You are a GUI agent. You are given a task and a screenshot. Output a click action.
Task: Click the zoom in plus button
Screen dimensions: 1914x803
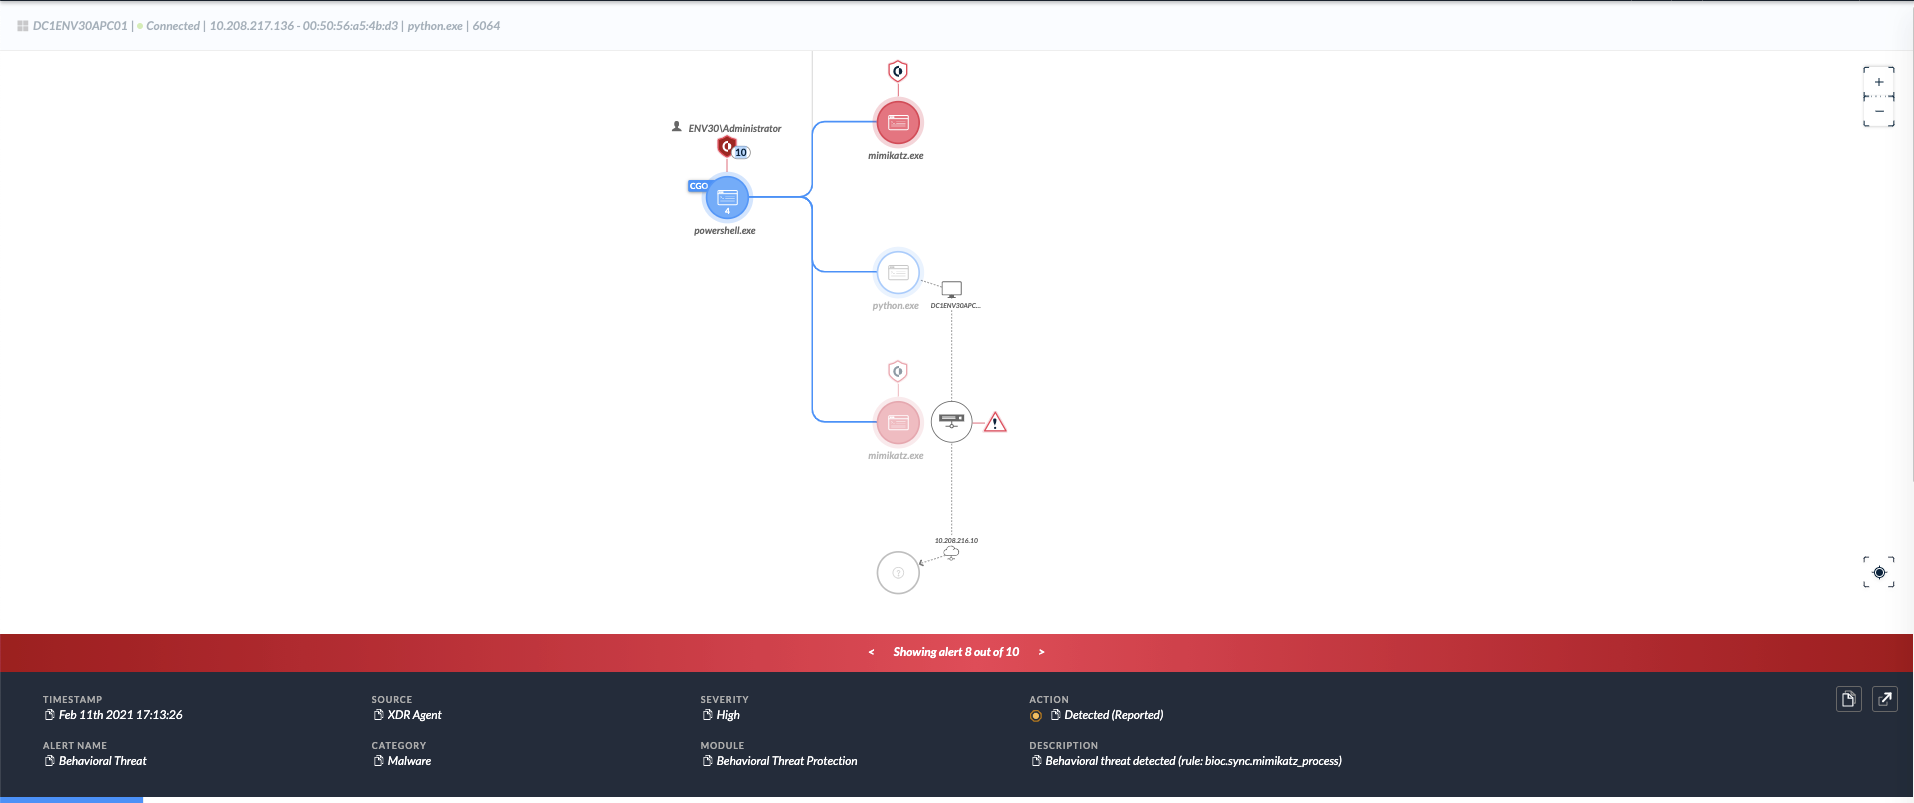(1878, 82)
